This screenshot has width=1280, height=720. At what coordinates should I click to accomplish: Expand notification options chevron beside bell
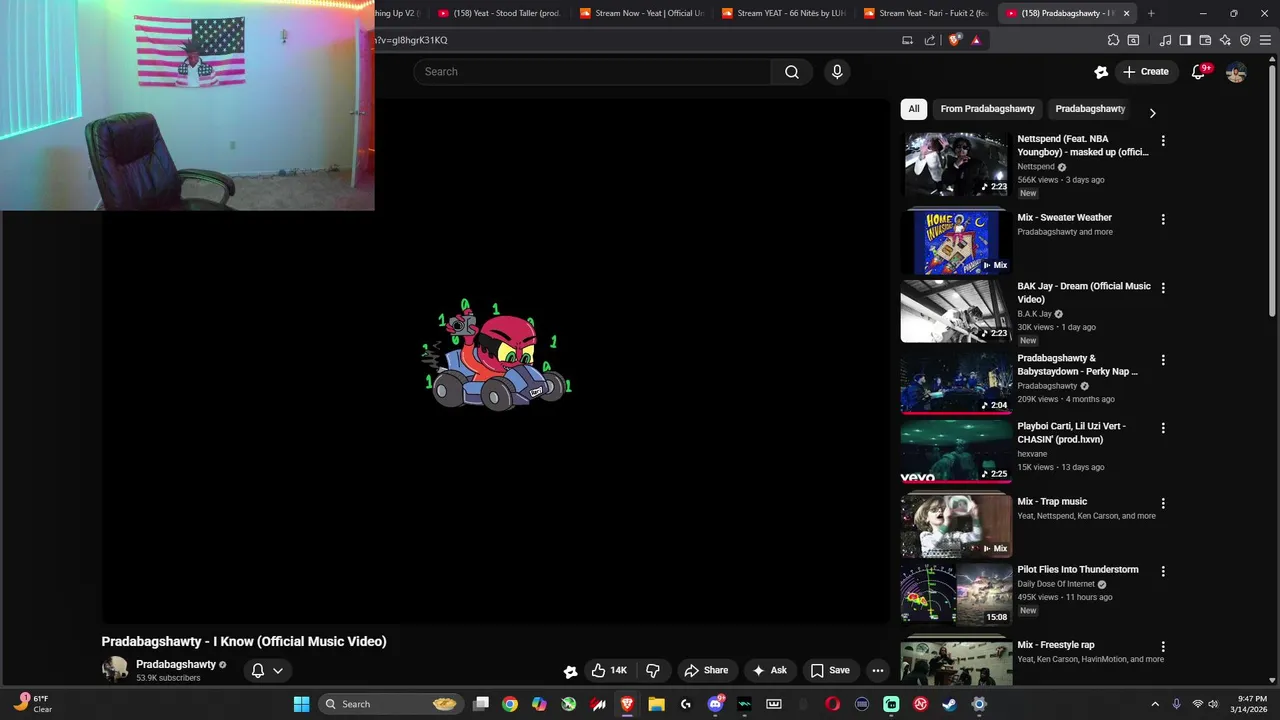[x=278, y=670]
